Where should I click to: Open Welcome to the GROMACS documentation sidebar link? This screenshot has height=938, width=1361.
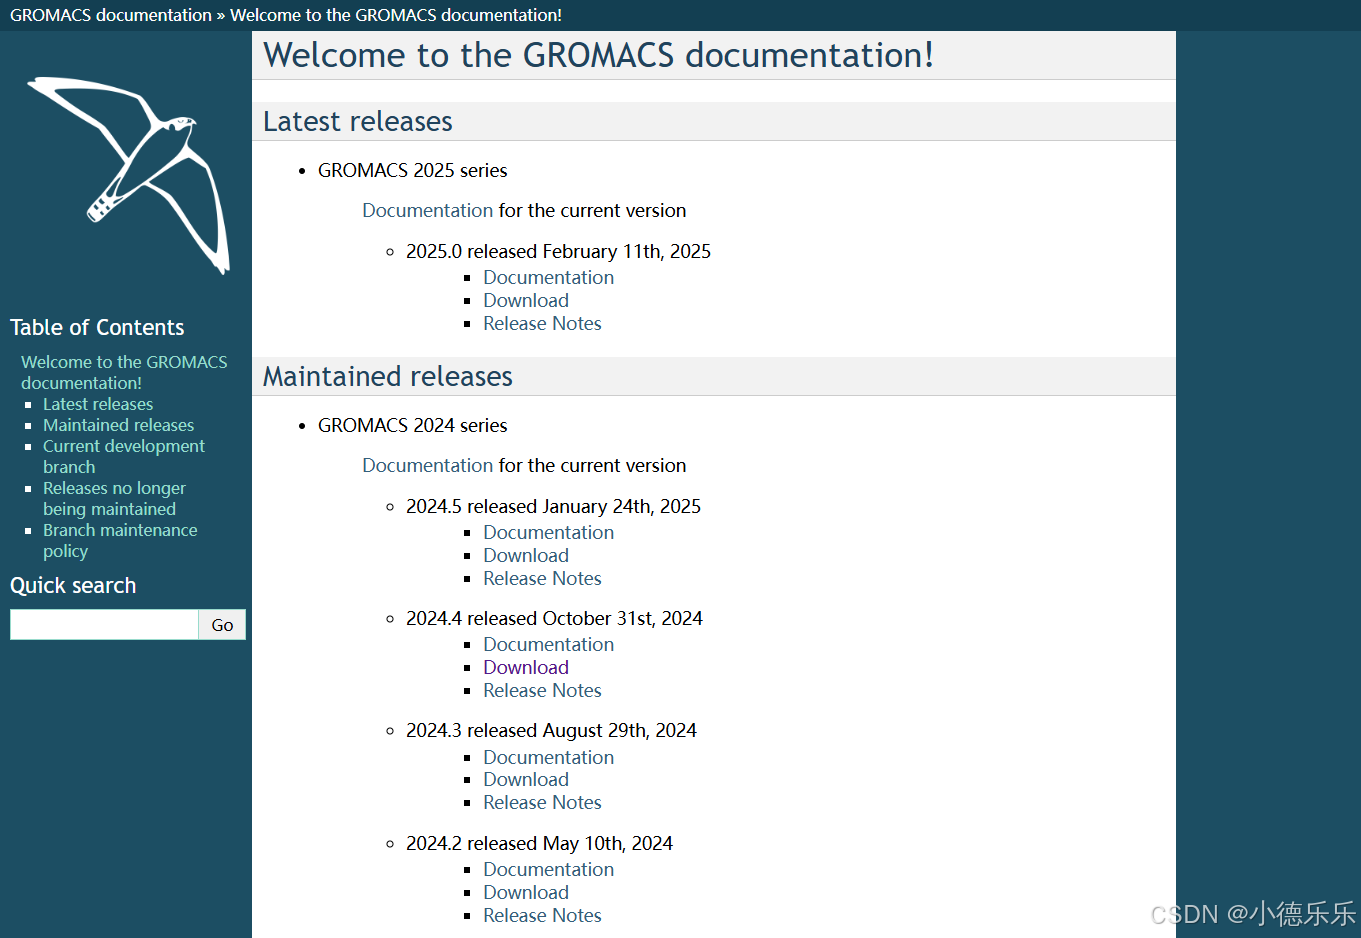124,372
